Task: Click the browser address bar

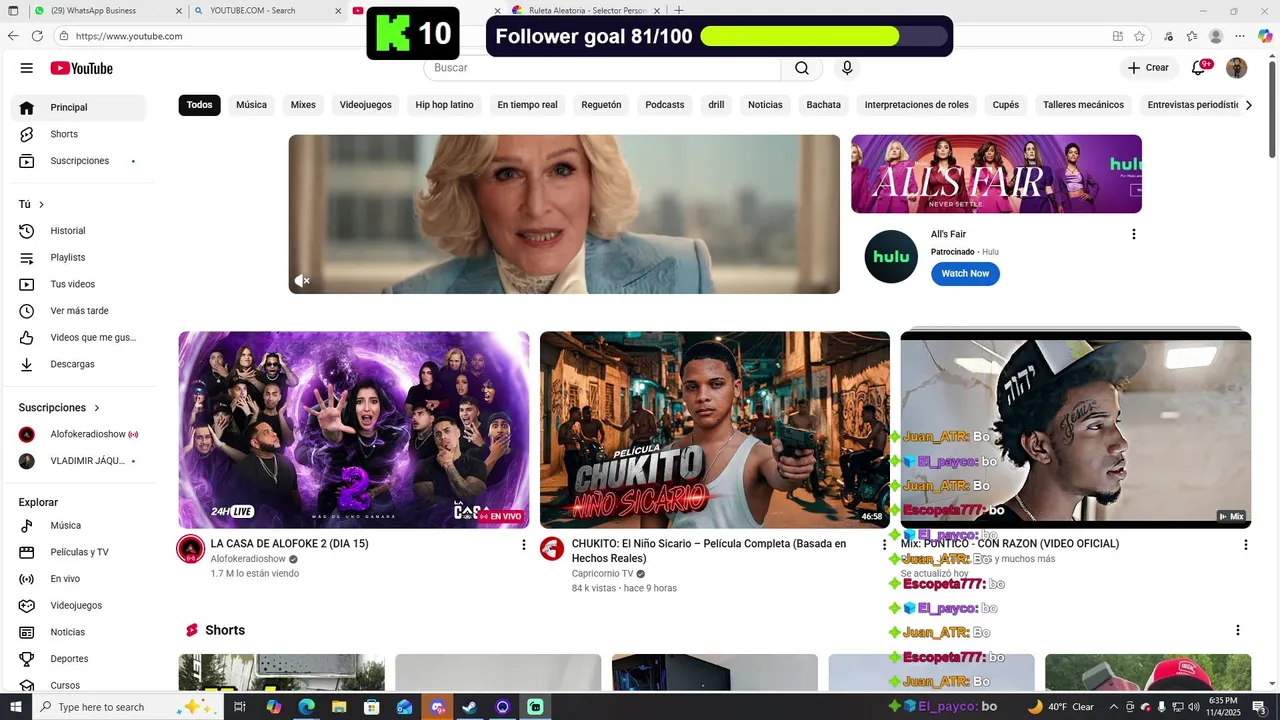Action: [x=580, y=36]
